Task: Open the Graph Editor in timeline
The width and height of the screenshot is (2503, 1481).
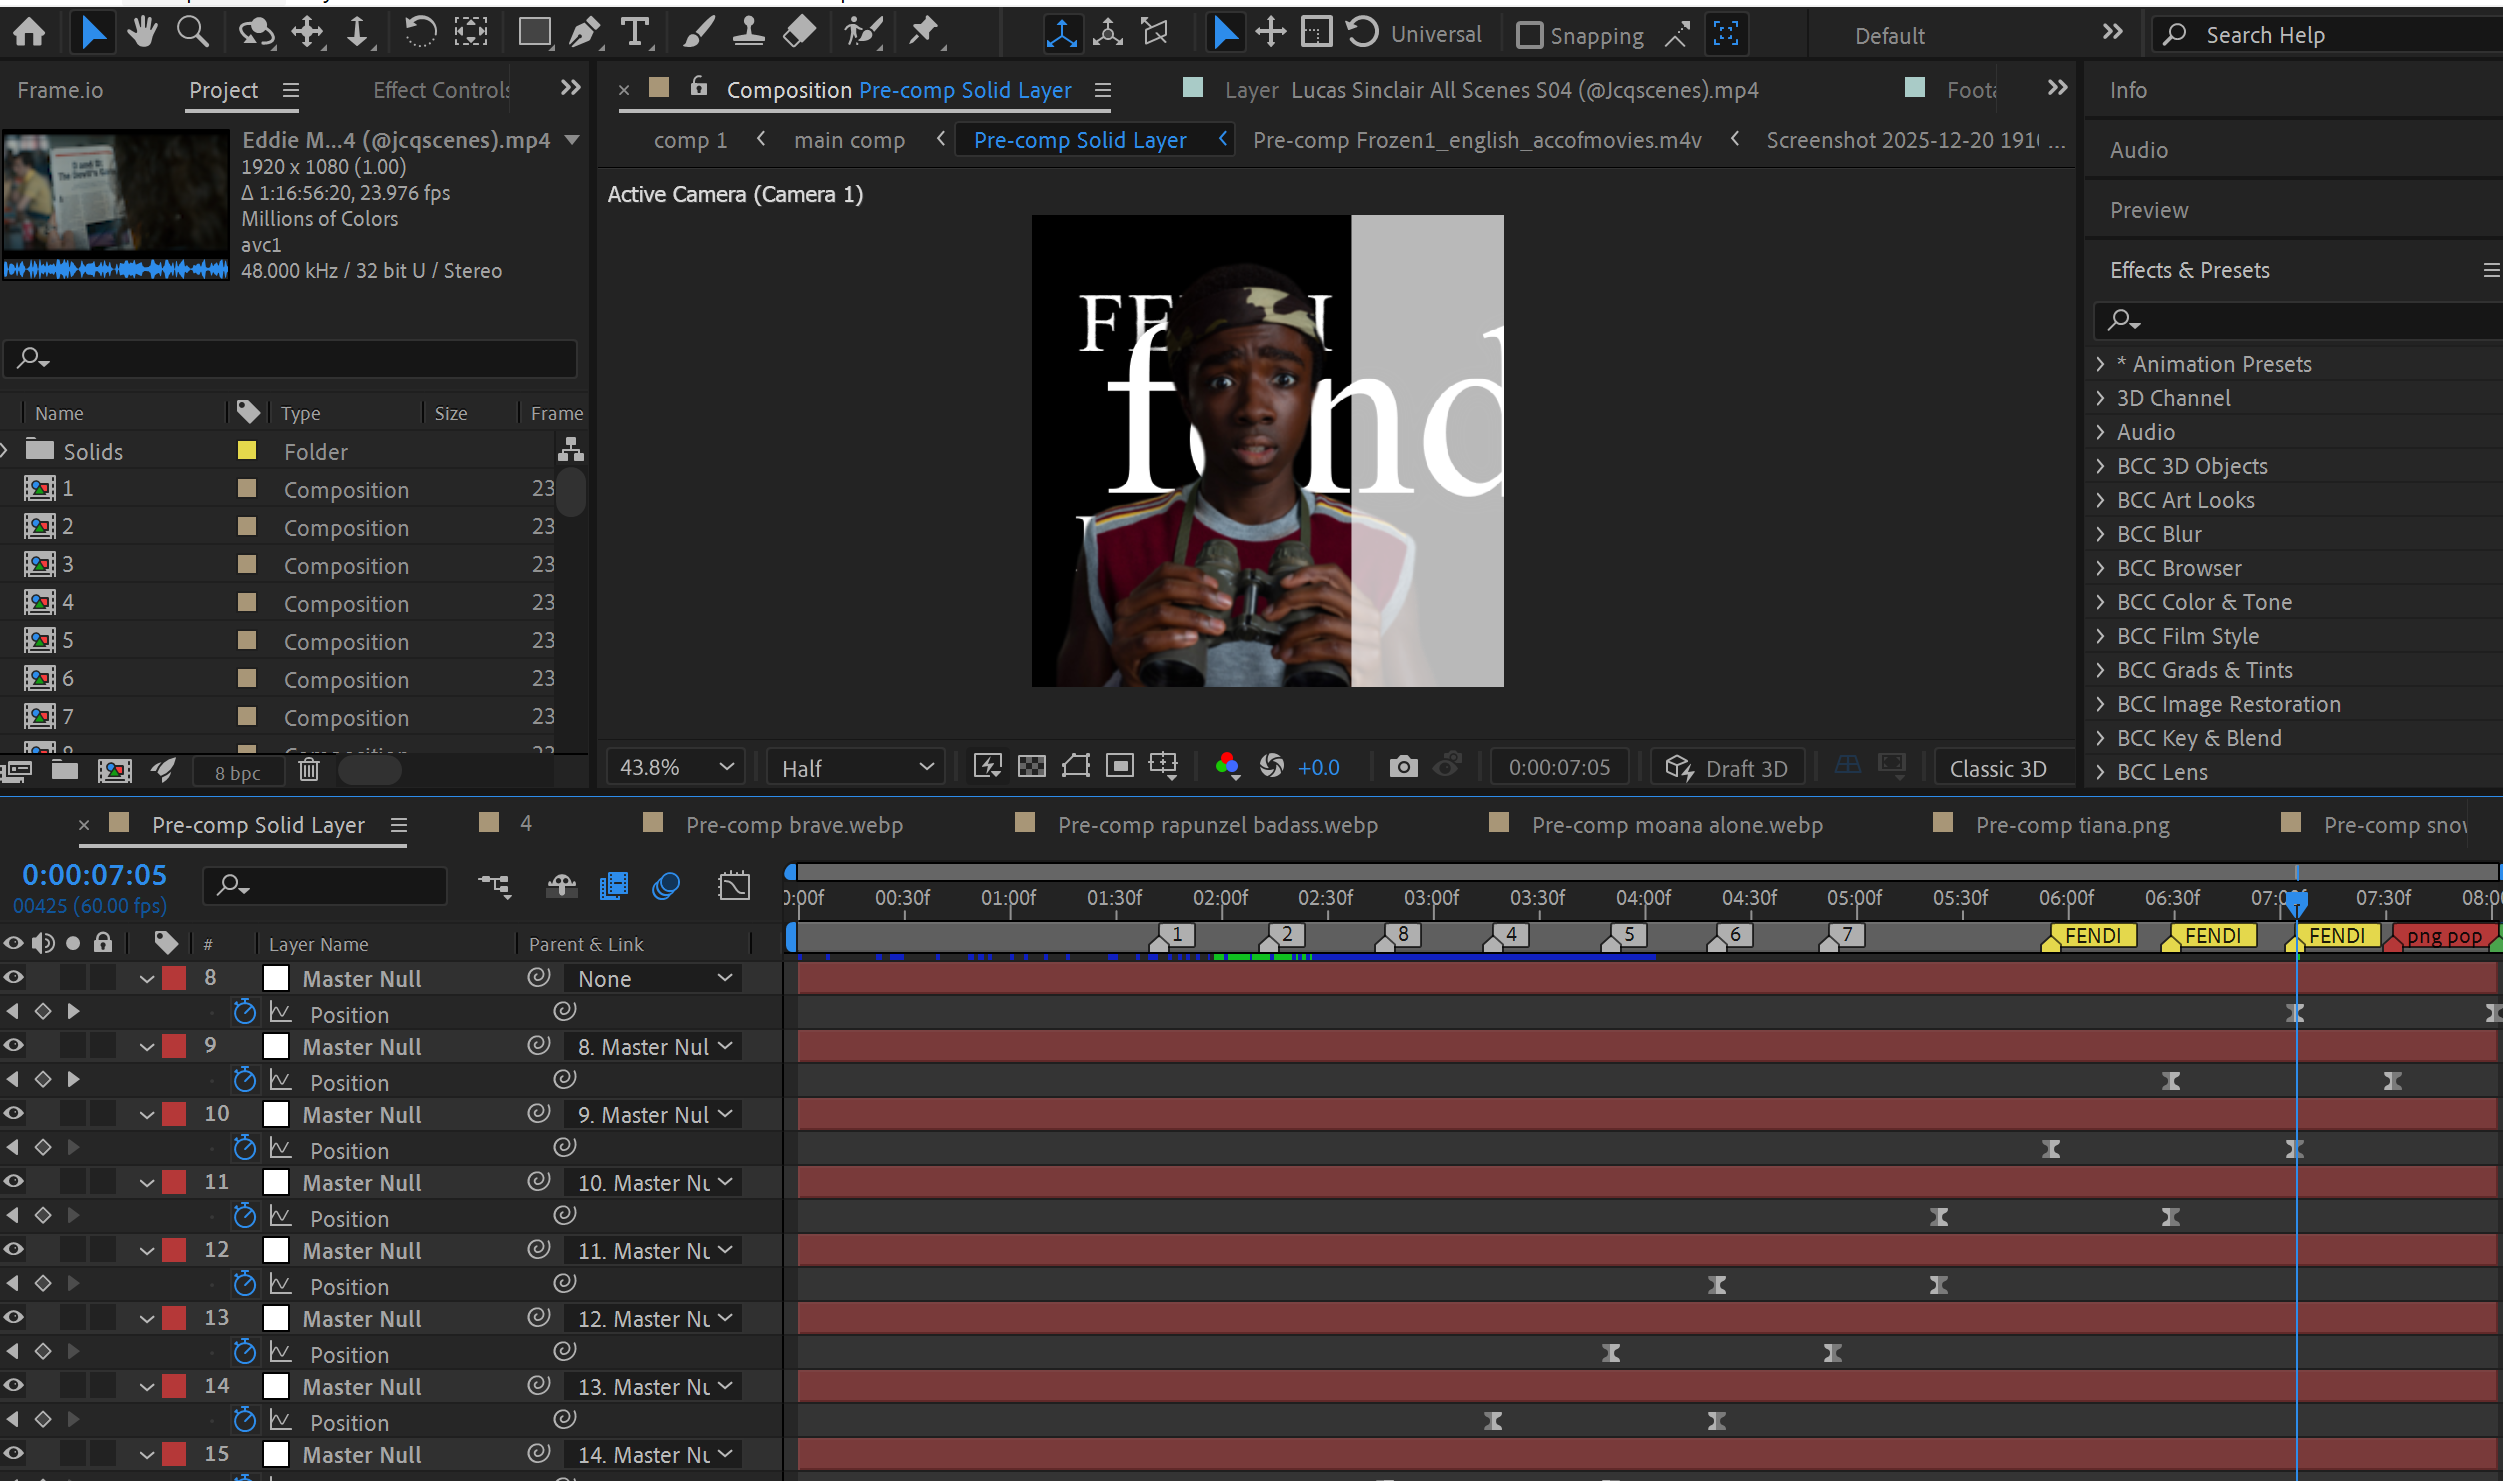Action: tap(734, 886)
